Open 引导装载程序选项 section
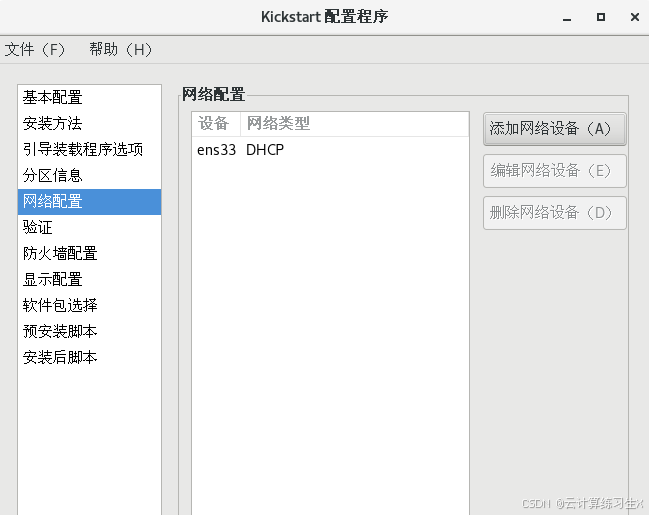Viewport: 649px width, 515px height. point(89,149)
